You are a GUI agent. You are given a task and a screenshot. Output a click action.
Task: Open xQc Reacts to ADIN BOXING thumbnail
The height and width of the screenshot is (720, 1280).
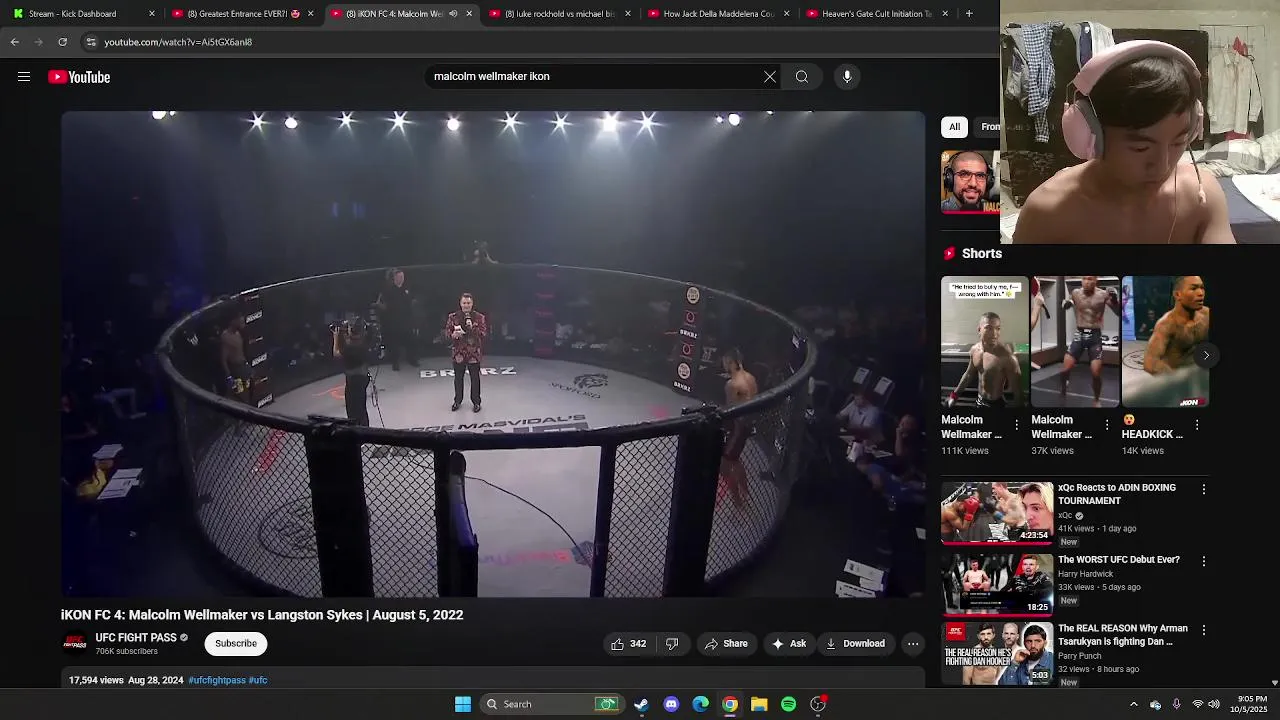point(996,513)
